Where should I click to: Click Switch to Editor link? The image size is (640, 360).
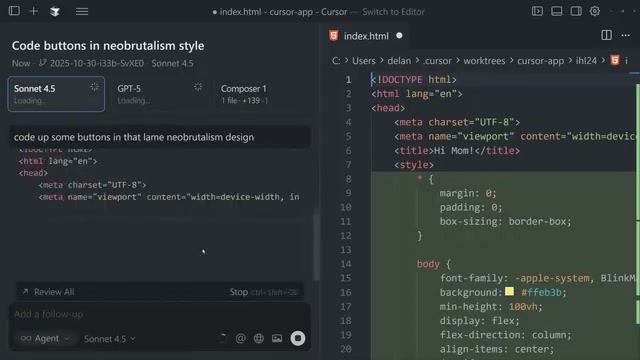[393, 12]
